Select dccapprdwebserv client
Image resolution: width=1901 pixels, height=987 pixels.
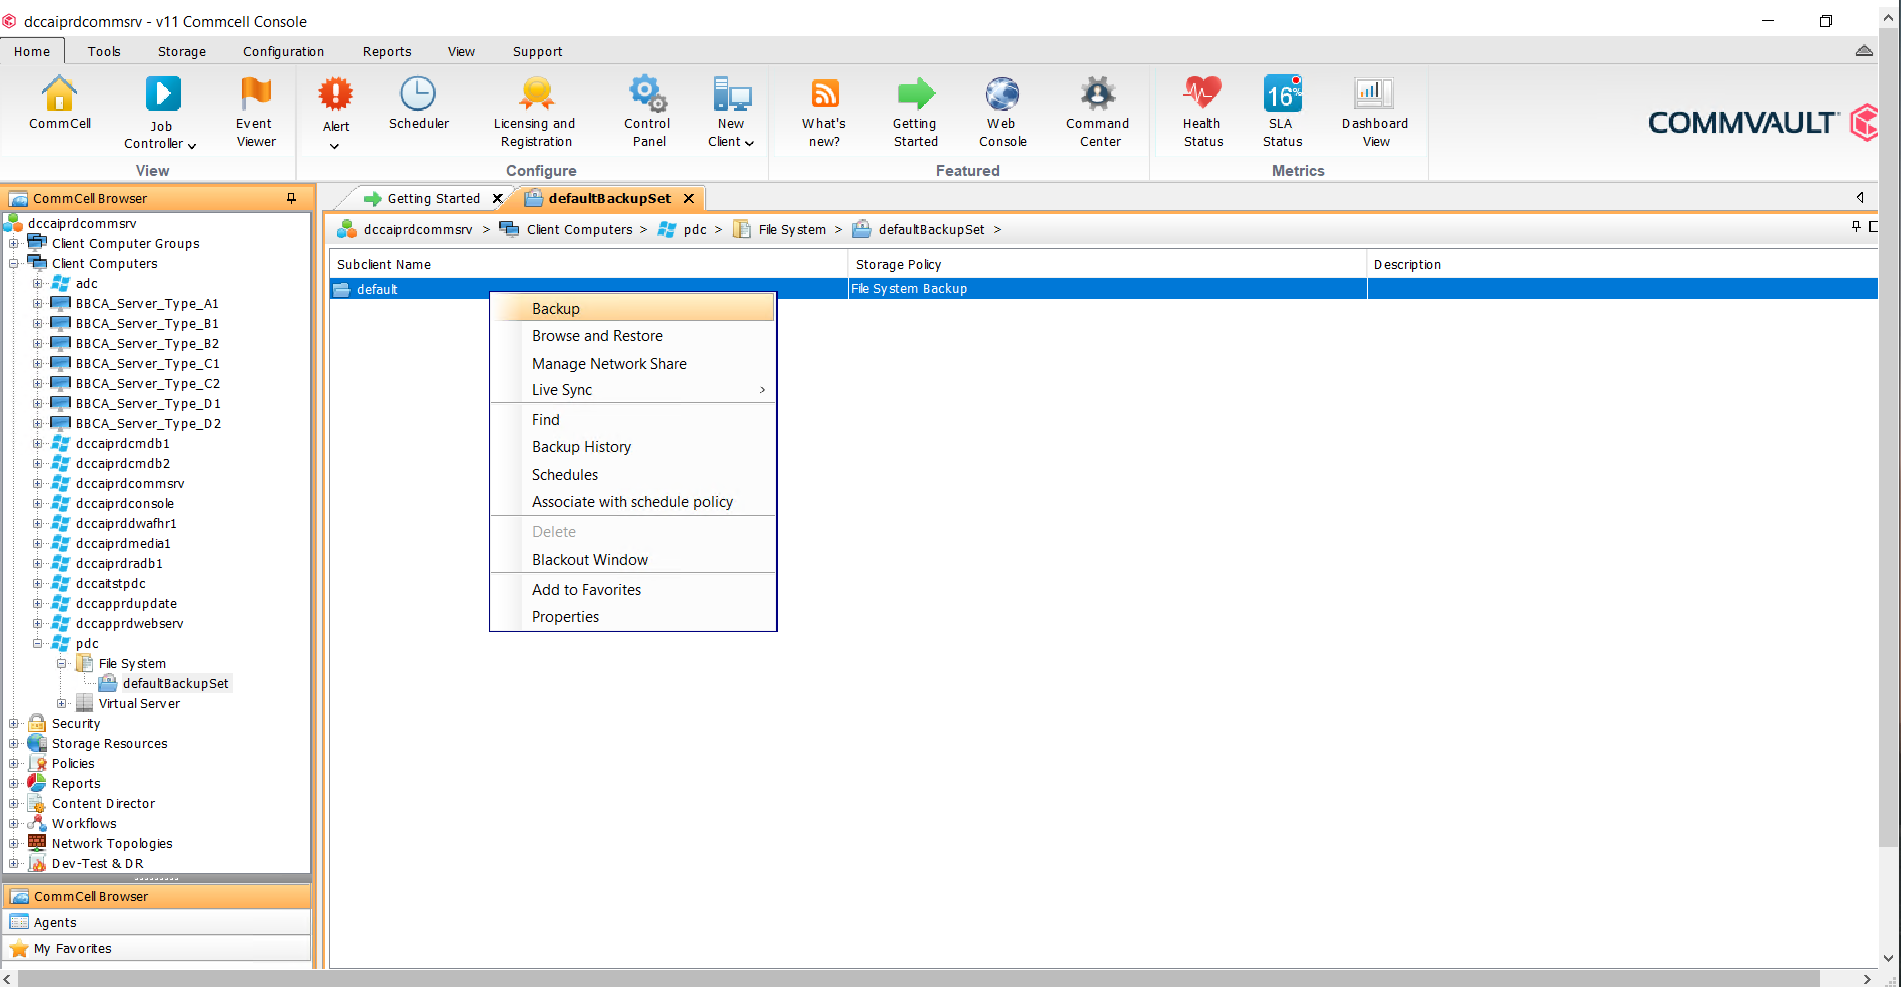[129, 623]
